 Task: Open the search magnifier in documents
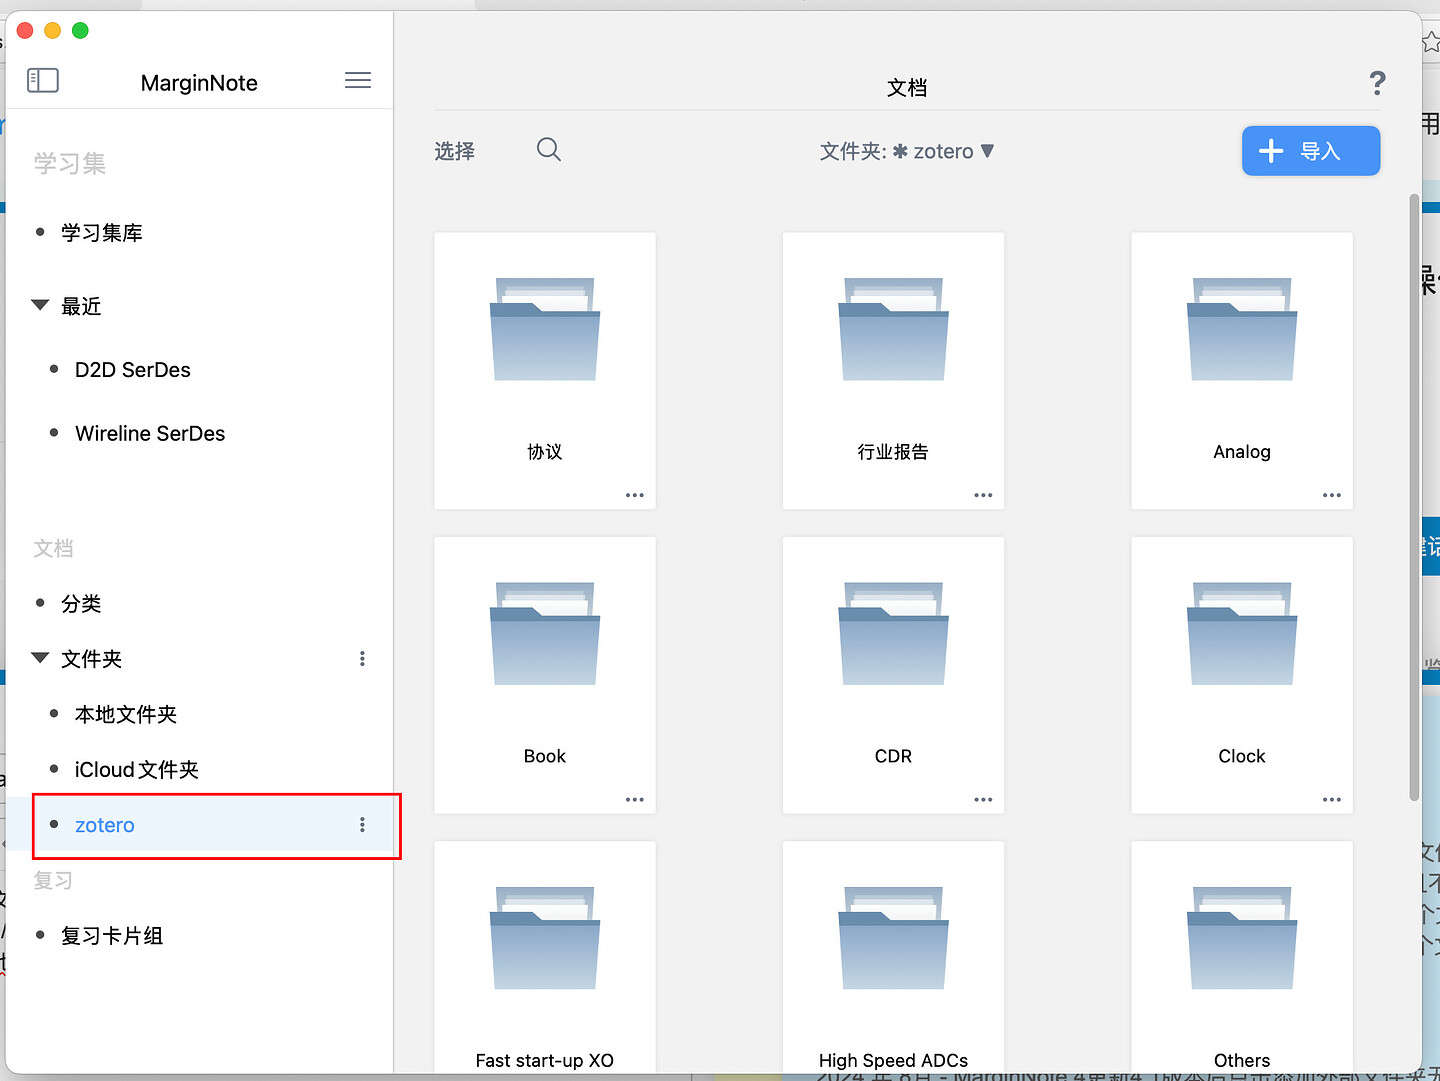click(549, 150)
